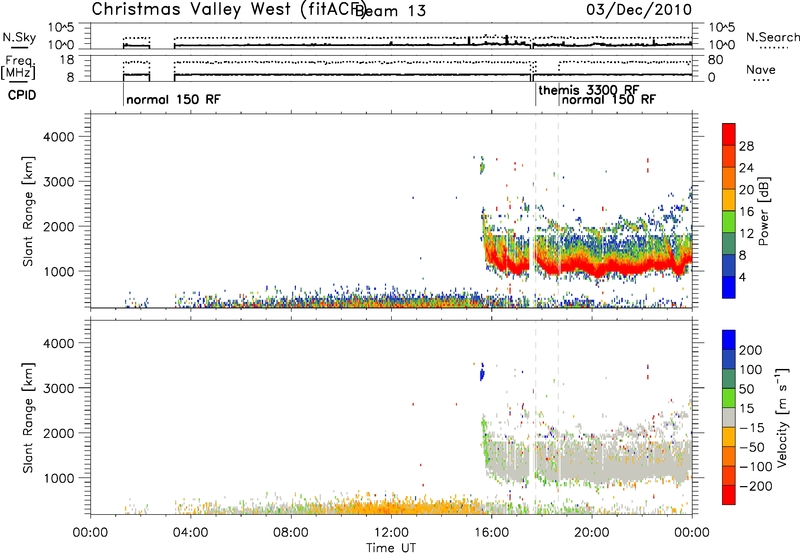The image size is (800, 554).
Task: Click the 'Christmas Valley West (fitACF)' title
Action: click(x=228, y=9)
